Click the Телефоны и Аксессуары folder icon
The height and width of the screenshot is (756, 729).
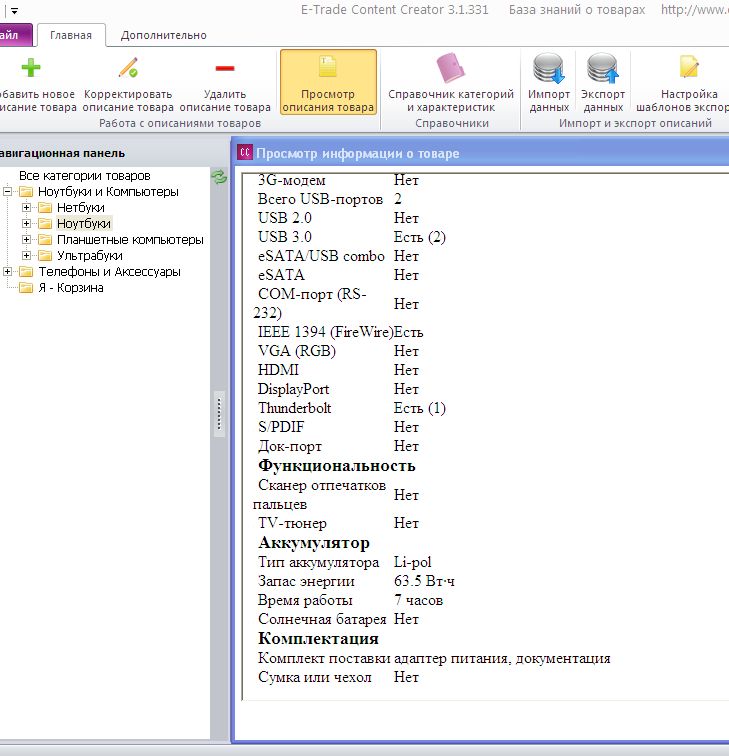pos(26,272)
